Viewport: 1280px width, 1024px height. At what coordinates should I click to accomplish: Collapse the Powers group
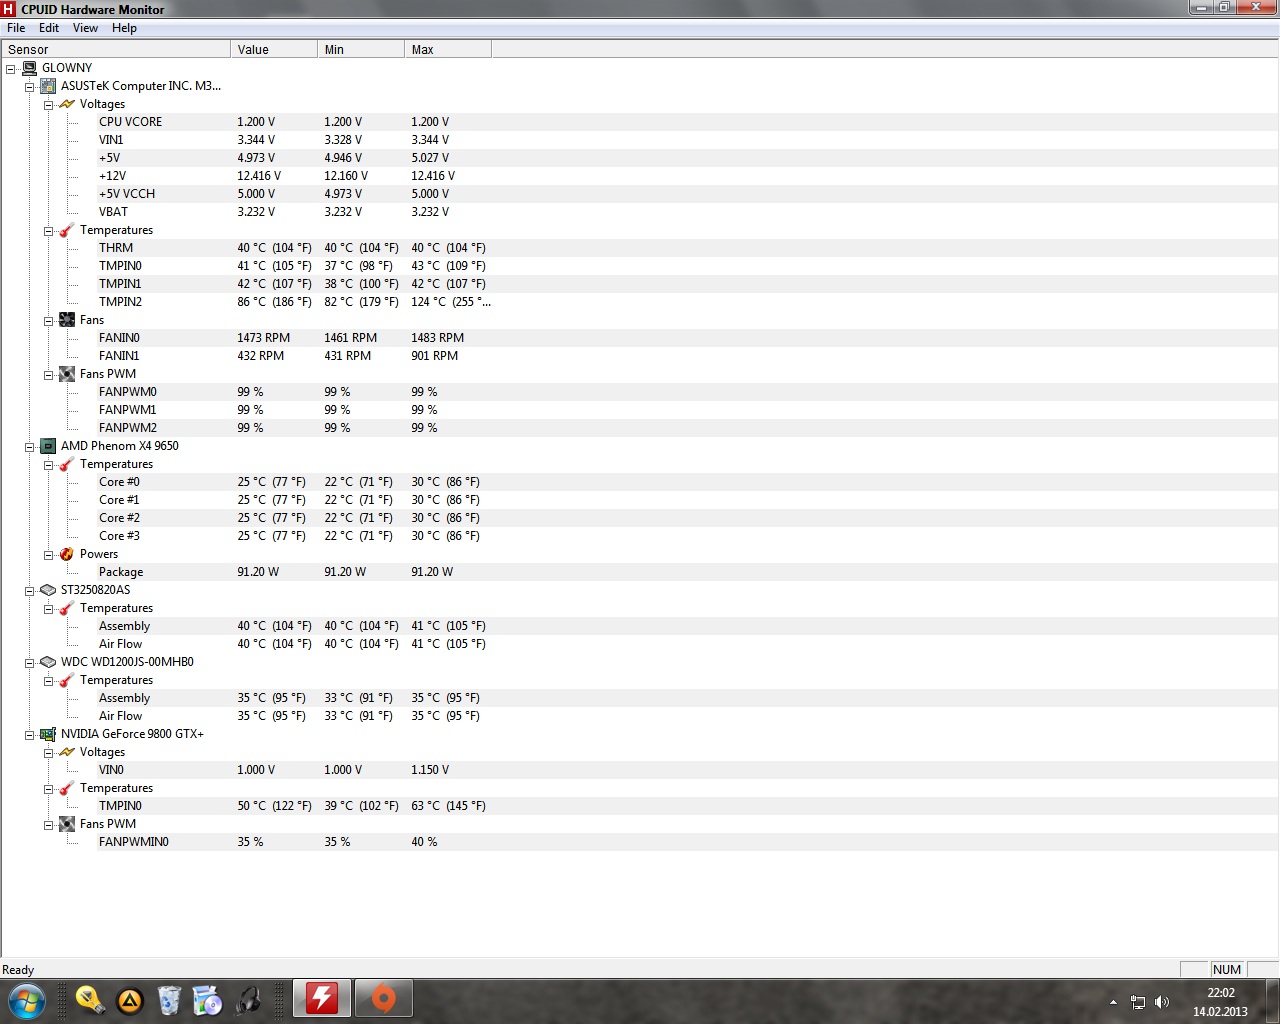click(48, 555)
